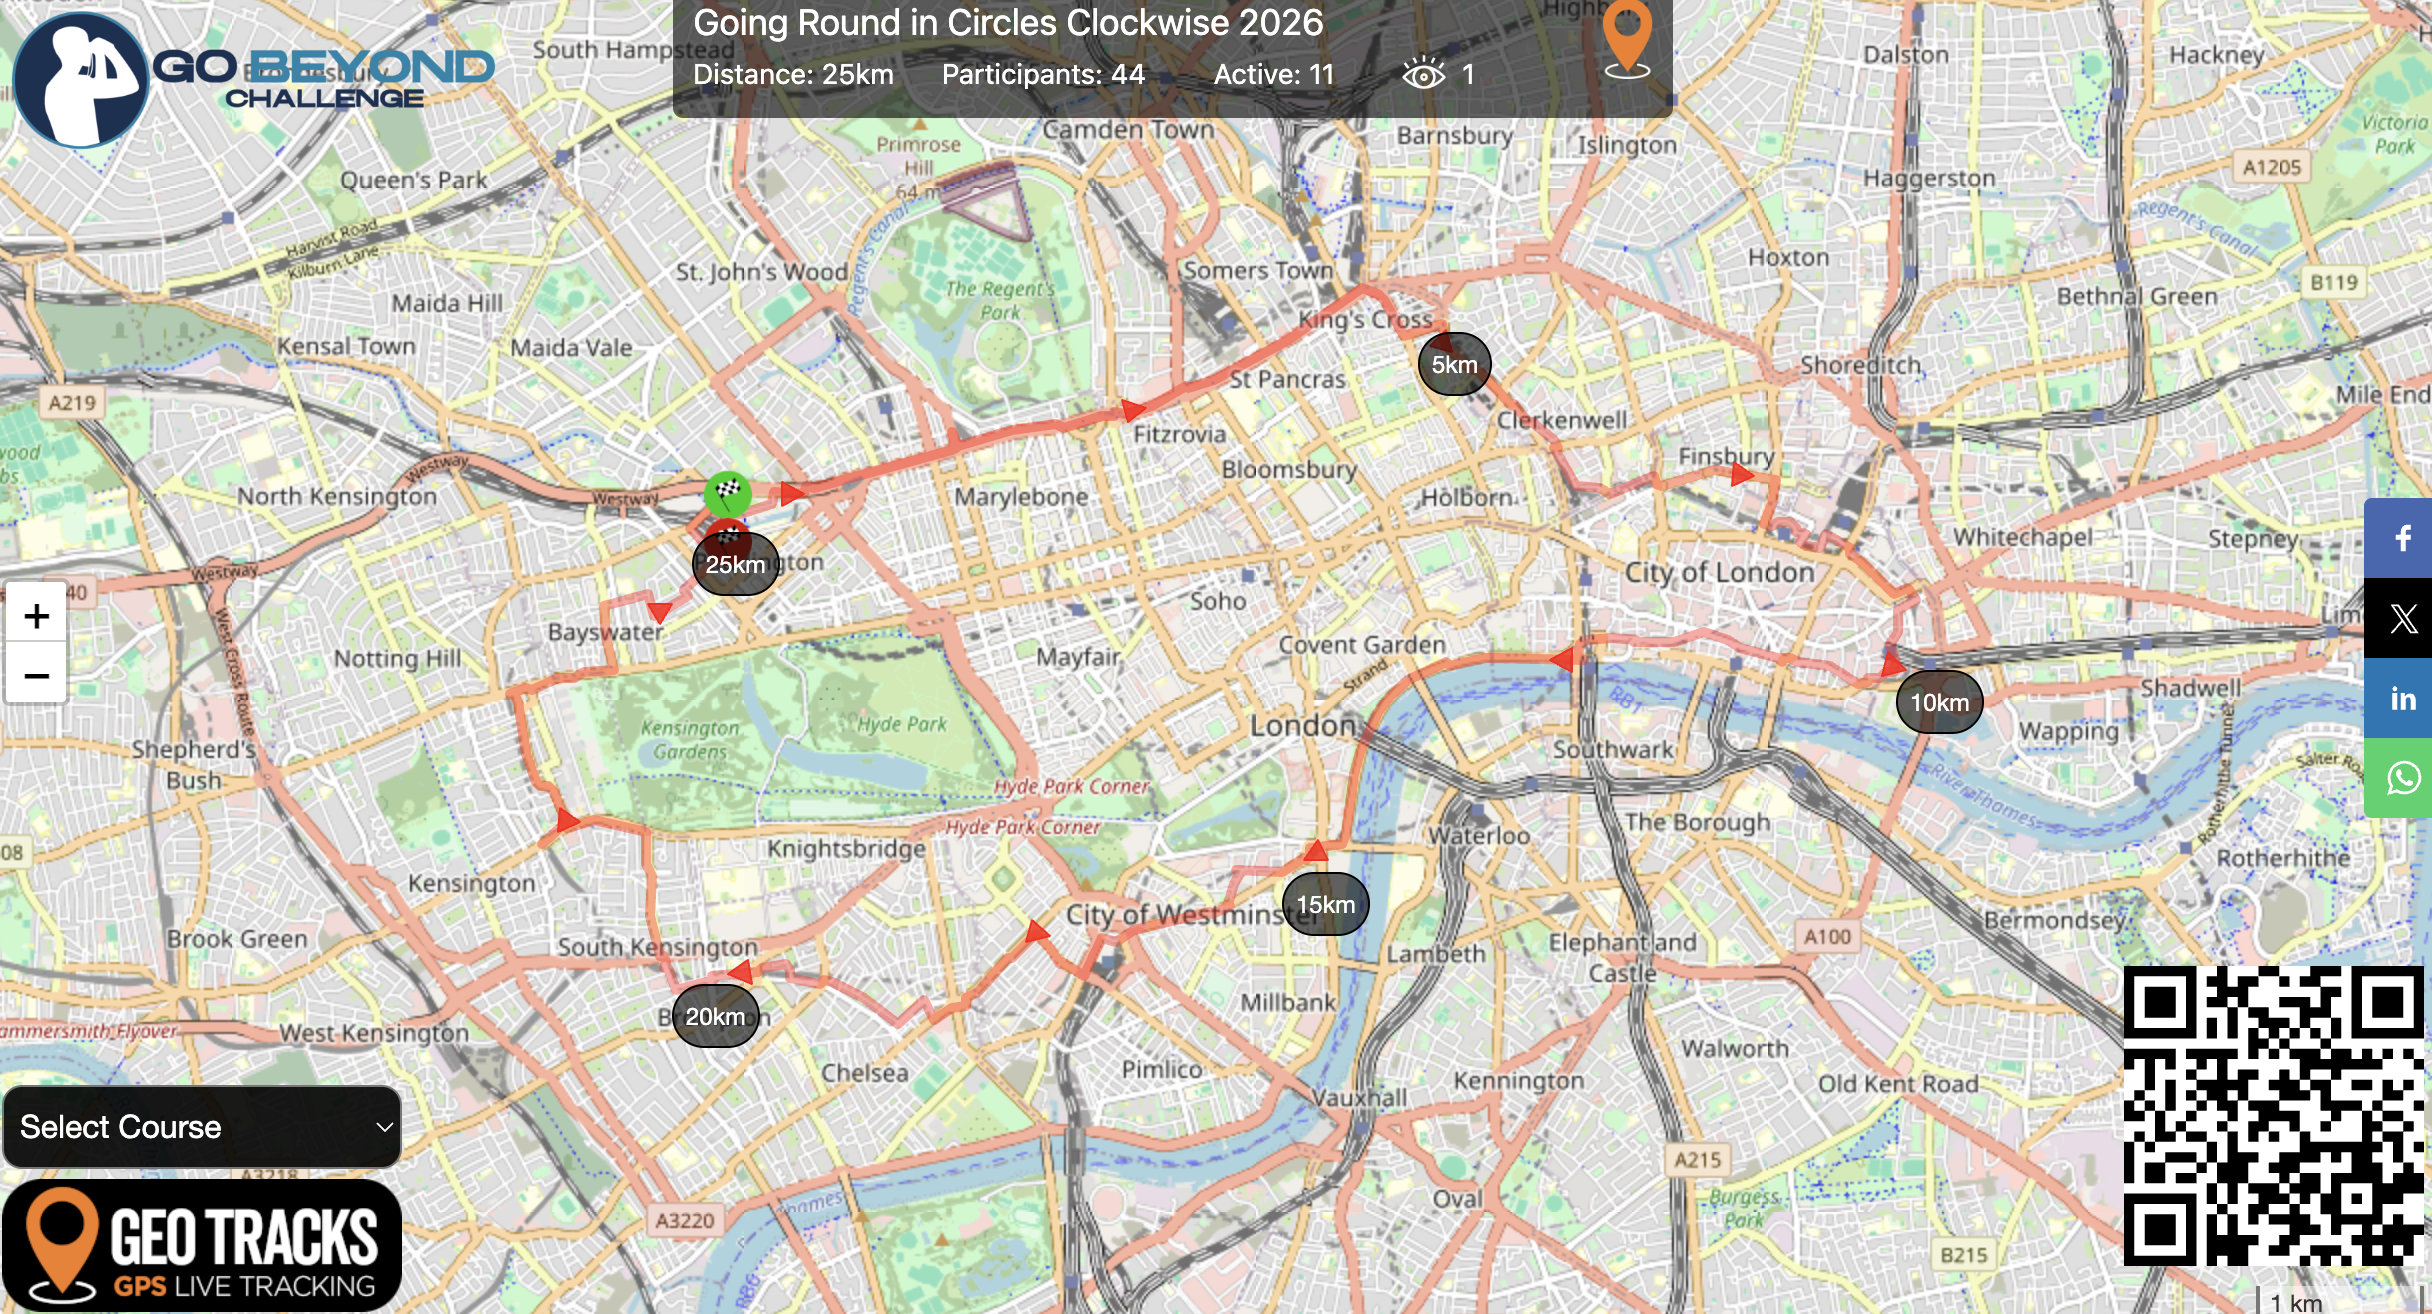The width and height of the screenshot is (2432, 1314).
Task: Share on Facebook
Action: point(2400,538)
